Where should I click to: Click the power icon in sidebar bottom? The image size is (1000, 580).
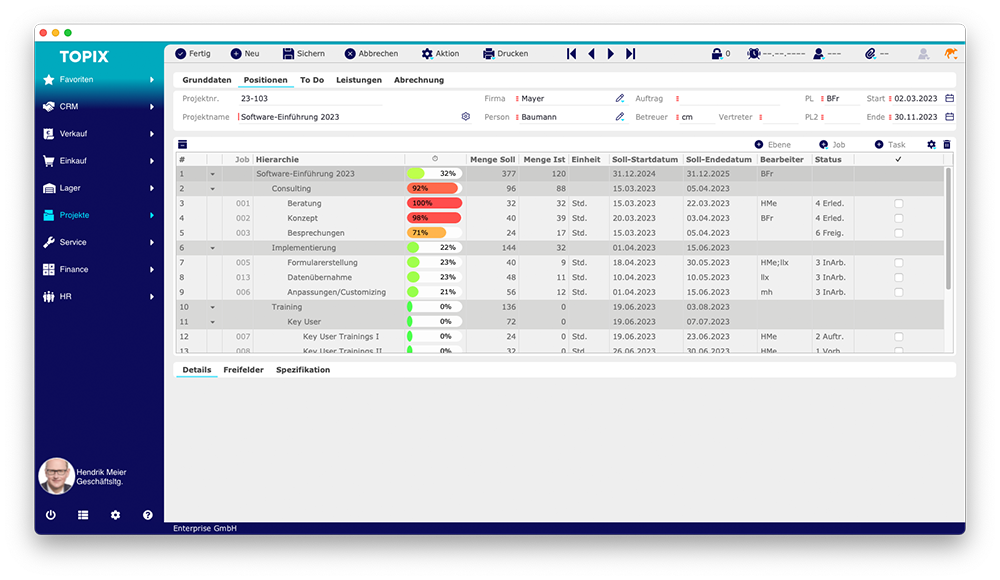click(x=51, y=515)
